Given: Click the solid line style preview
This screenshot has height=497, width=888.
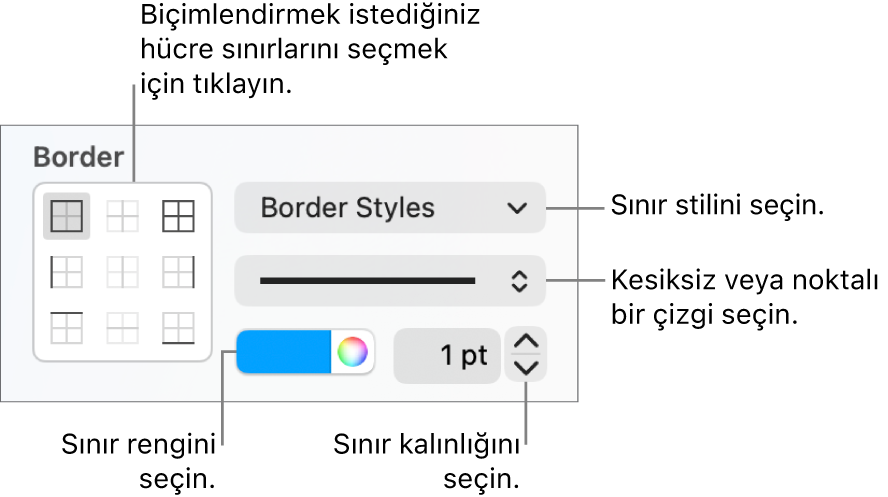Looking at the screenshot, I should pos(367,281).
